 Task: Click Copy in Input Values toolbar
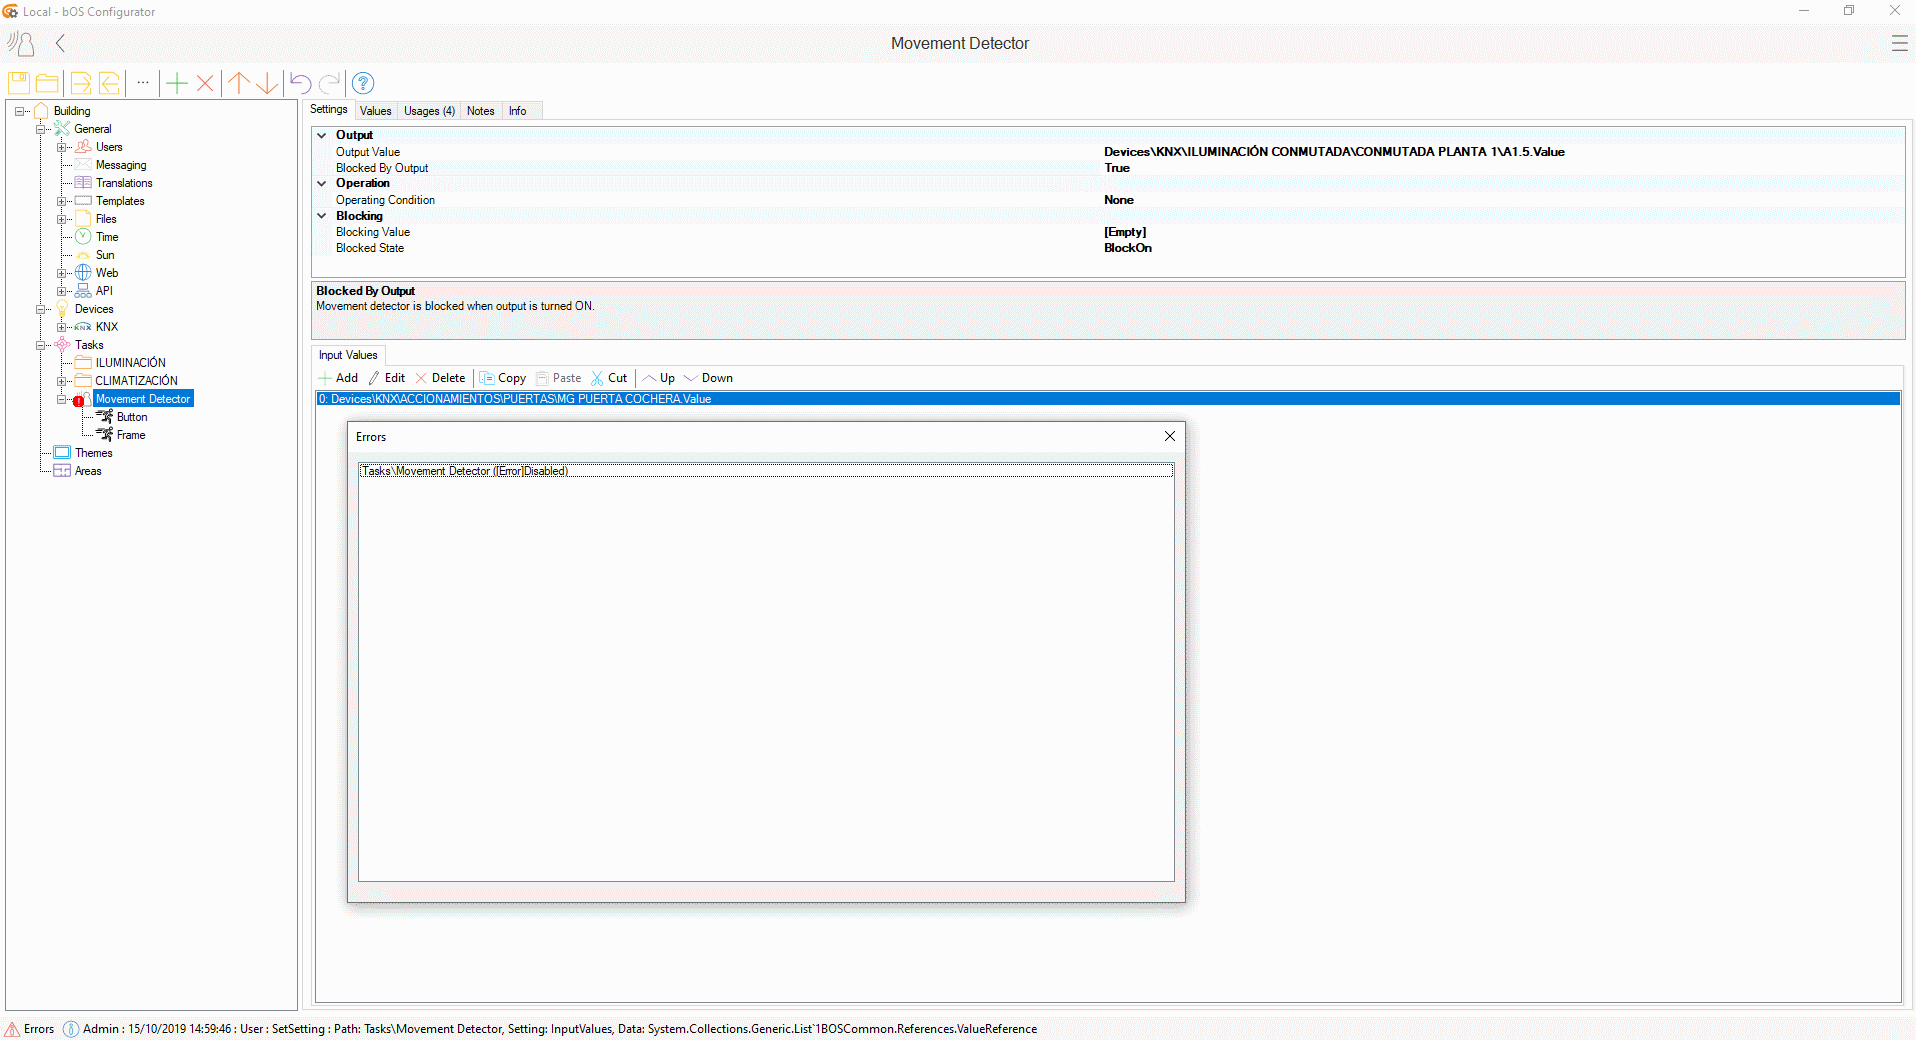[503, 378]
